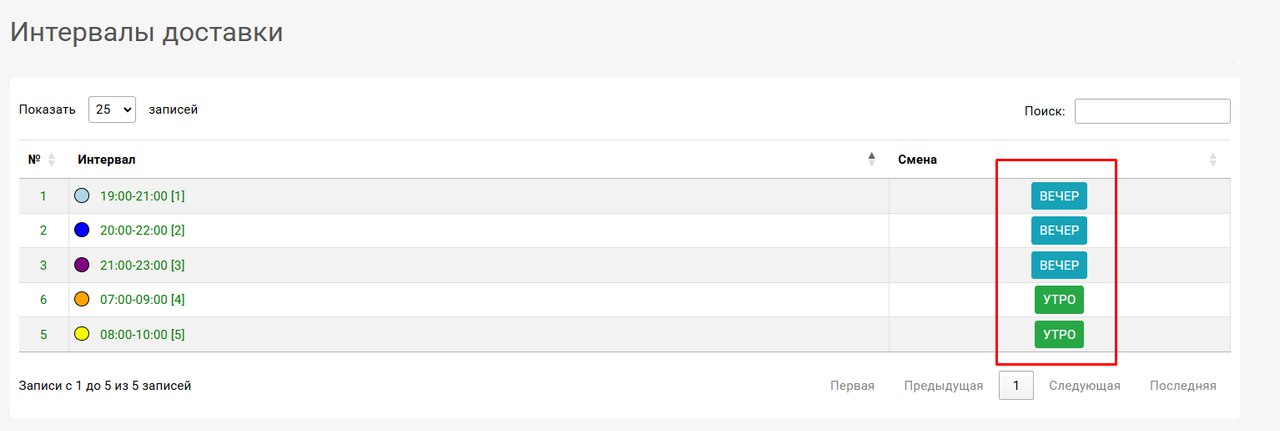Open interval 19:00-21:00 [1] link

(x=142, y=196)
